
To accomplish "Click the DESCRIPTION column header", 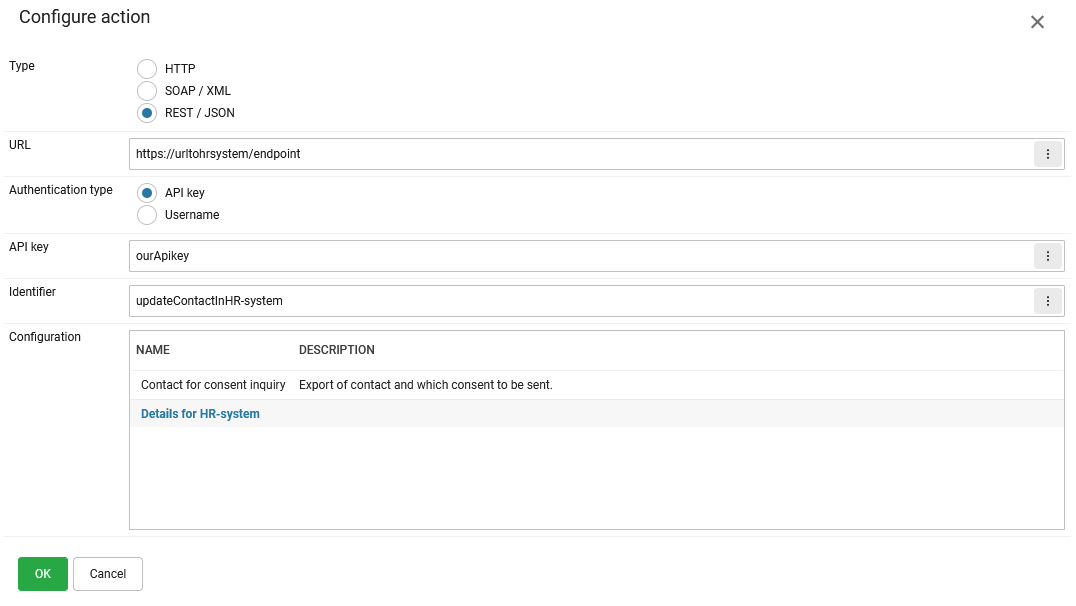I will 337,350.
